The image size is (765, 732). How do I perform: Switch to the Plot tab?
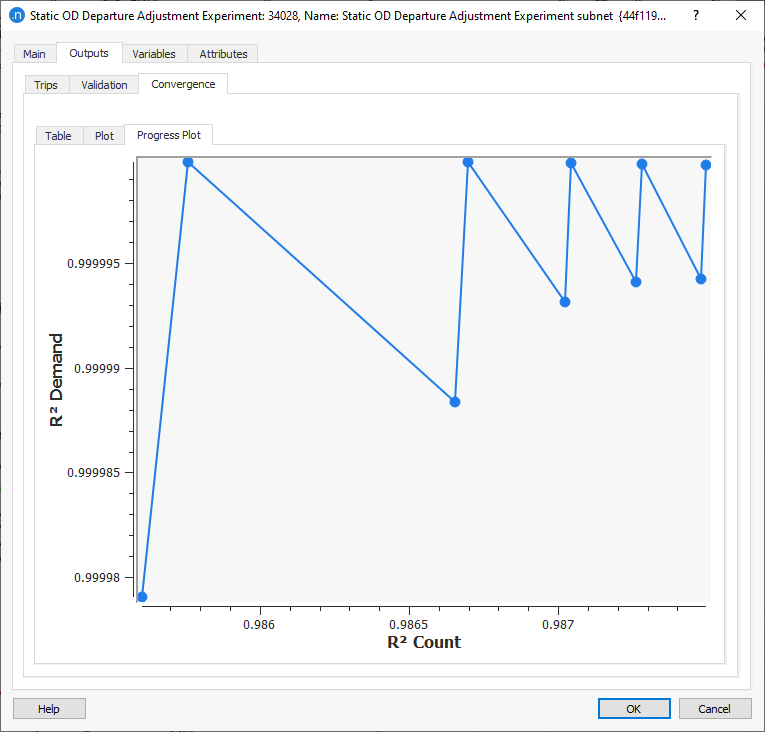(104, 136)
